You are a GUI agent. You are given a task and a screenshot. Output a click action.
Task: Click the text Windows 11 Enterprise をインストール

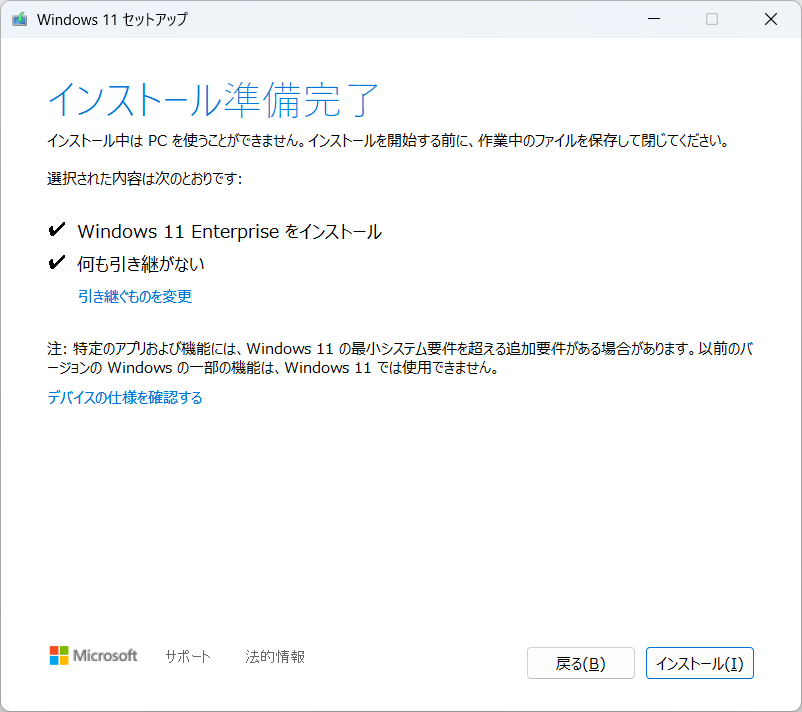(230, 231)
